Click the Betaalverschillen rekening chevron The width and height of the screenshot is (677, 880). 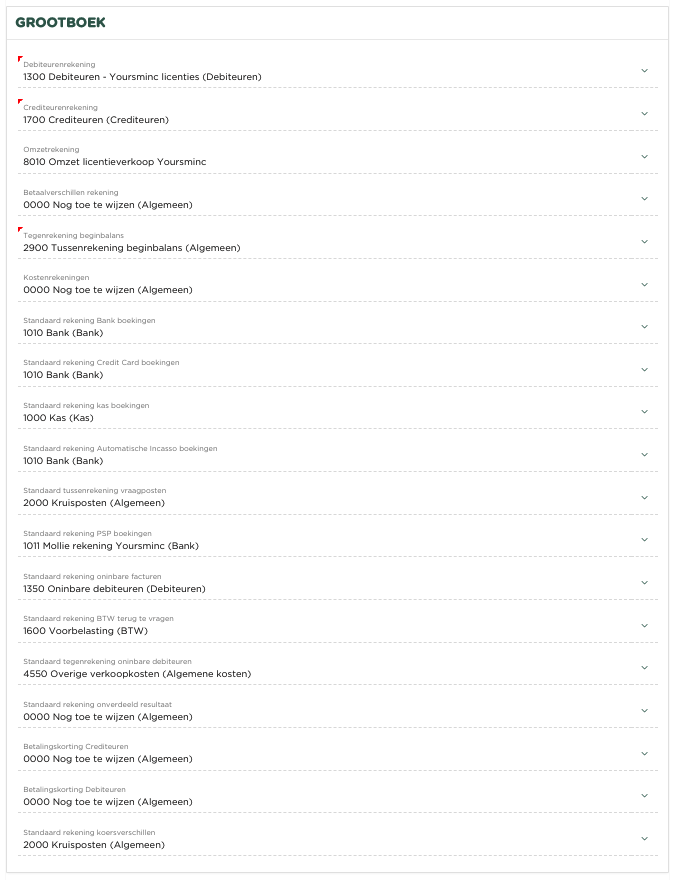pos(644,199)
